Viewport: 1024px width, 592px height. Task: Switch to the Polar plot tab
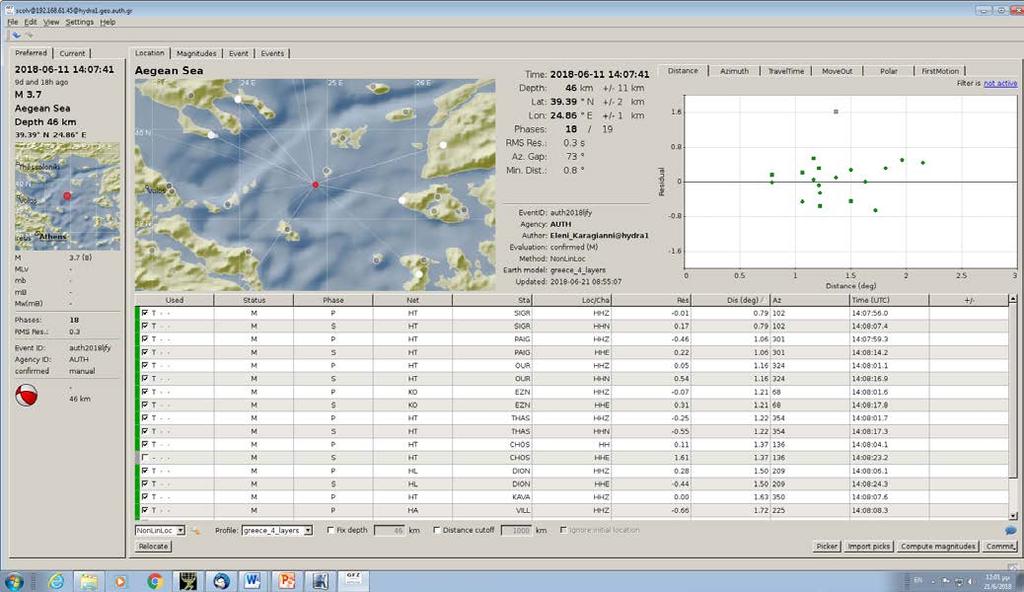(889, 71)
